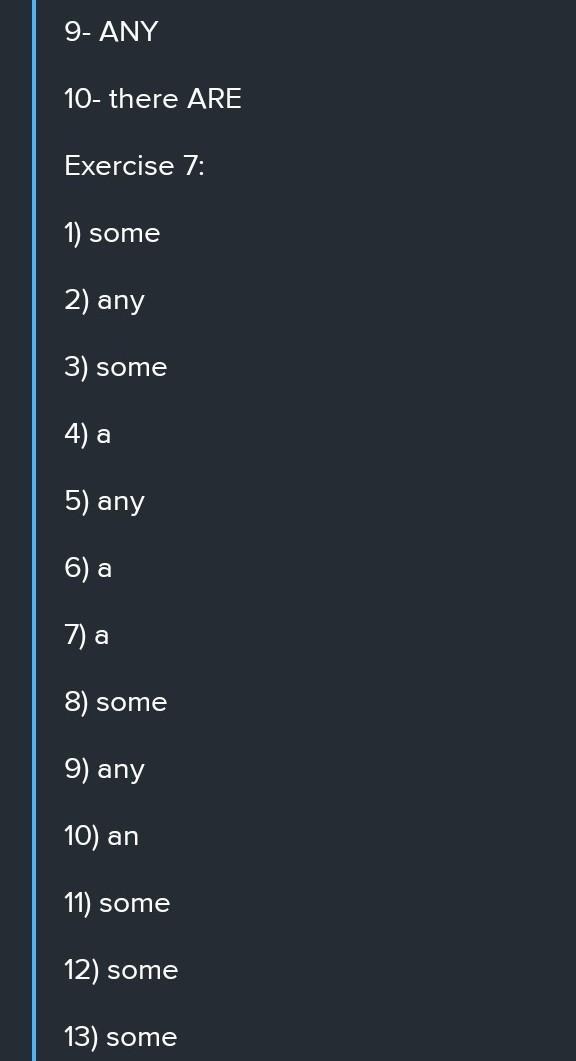Click answer '11) some'

pyautogui.click(x=117, y=903)
